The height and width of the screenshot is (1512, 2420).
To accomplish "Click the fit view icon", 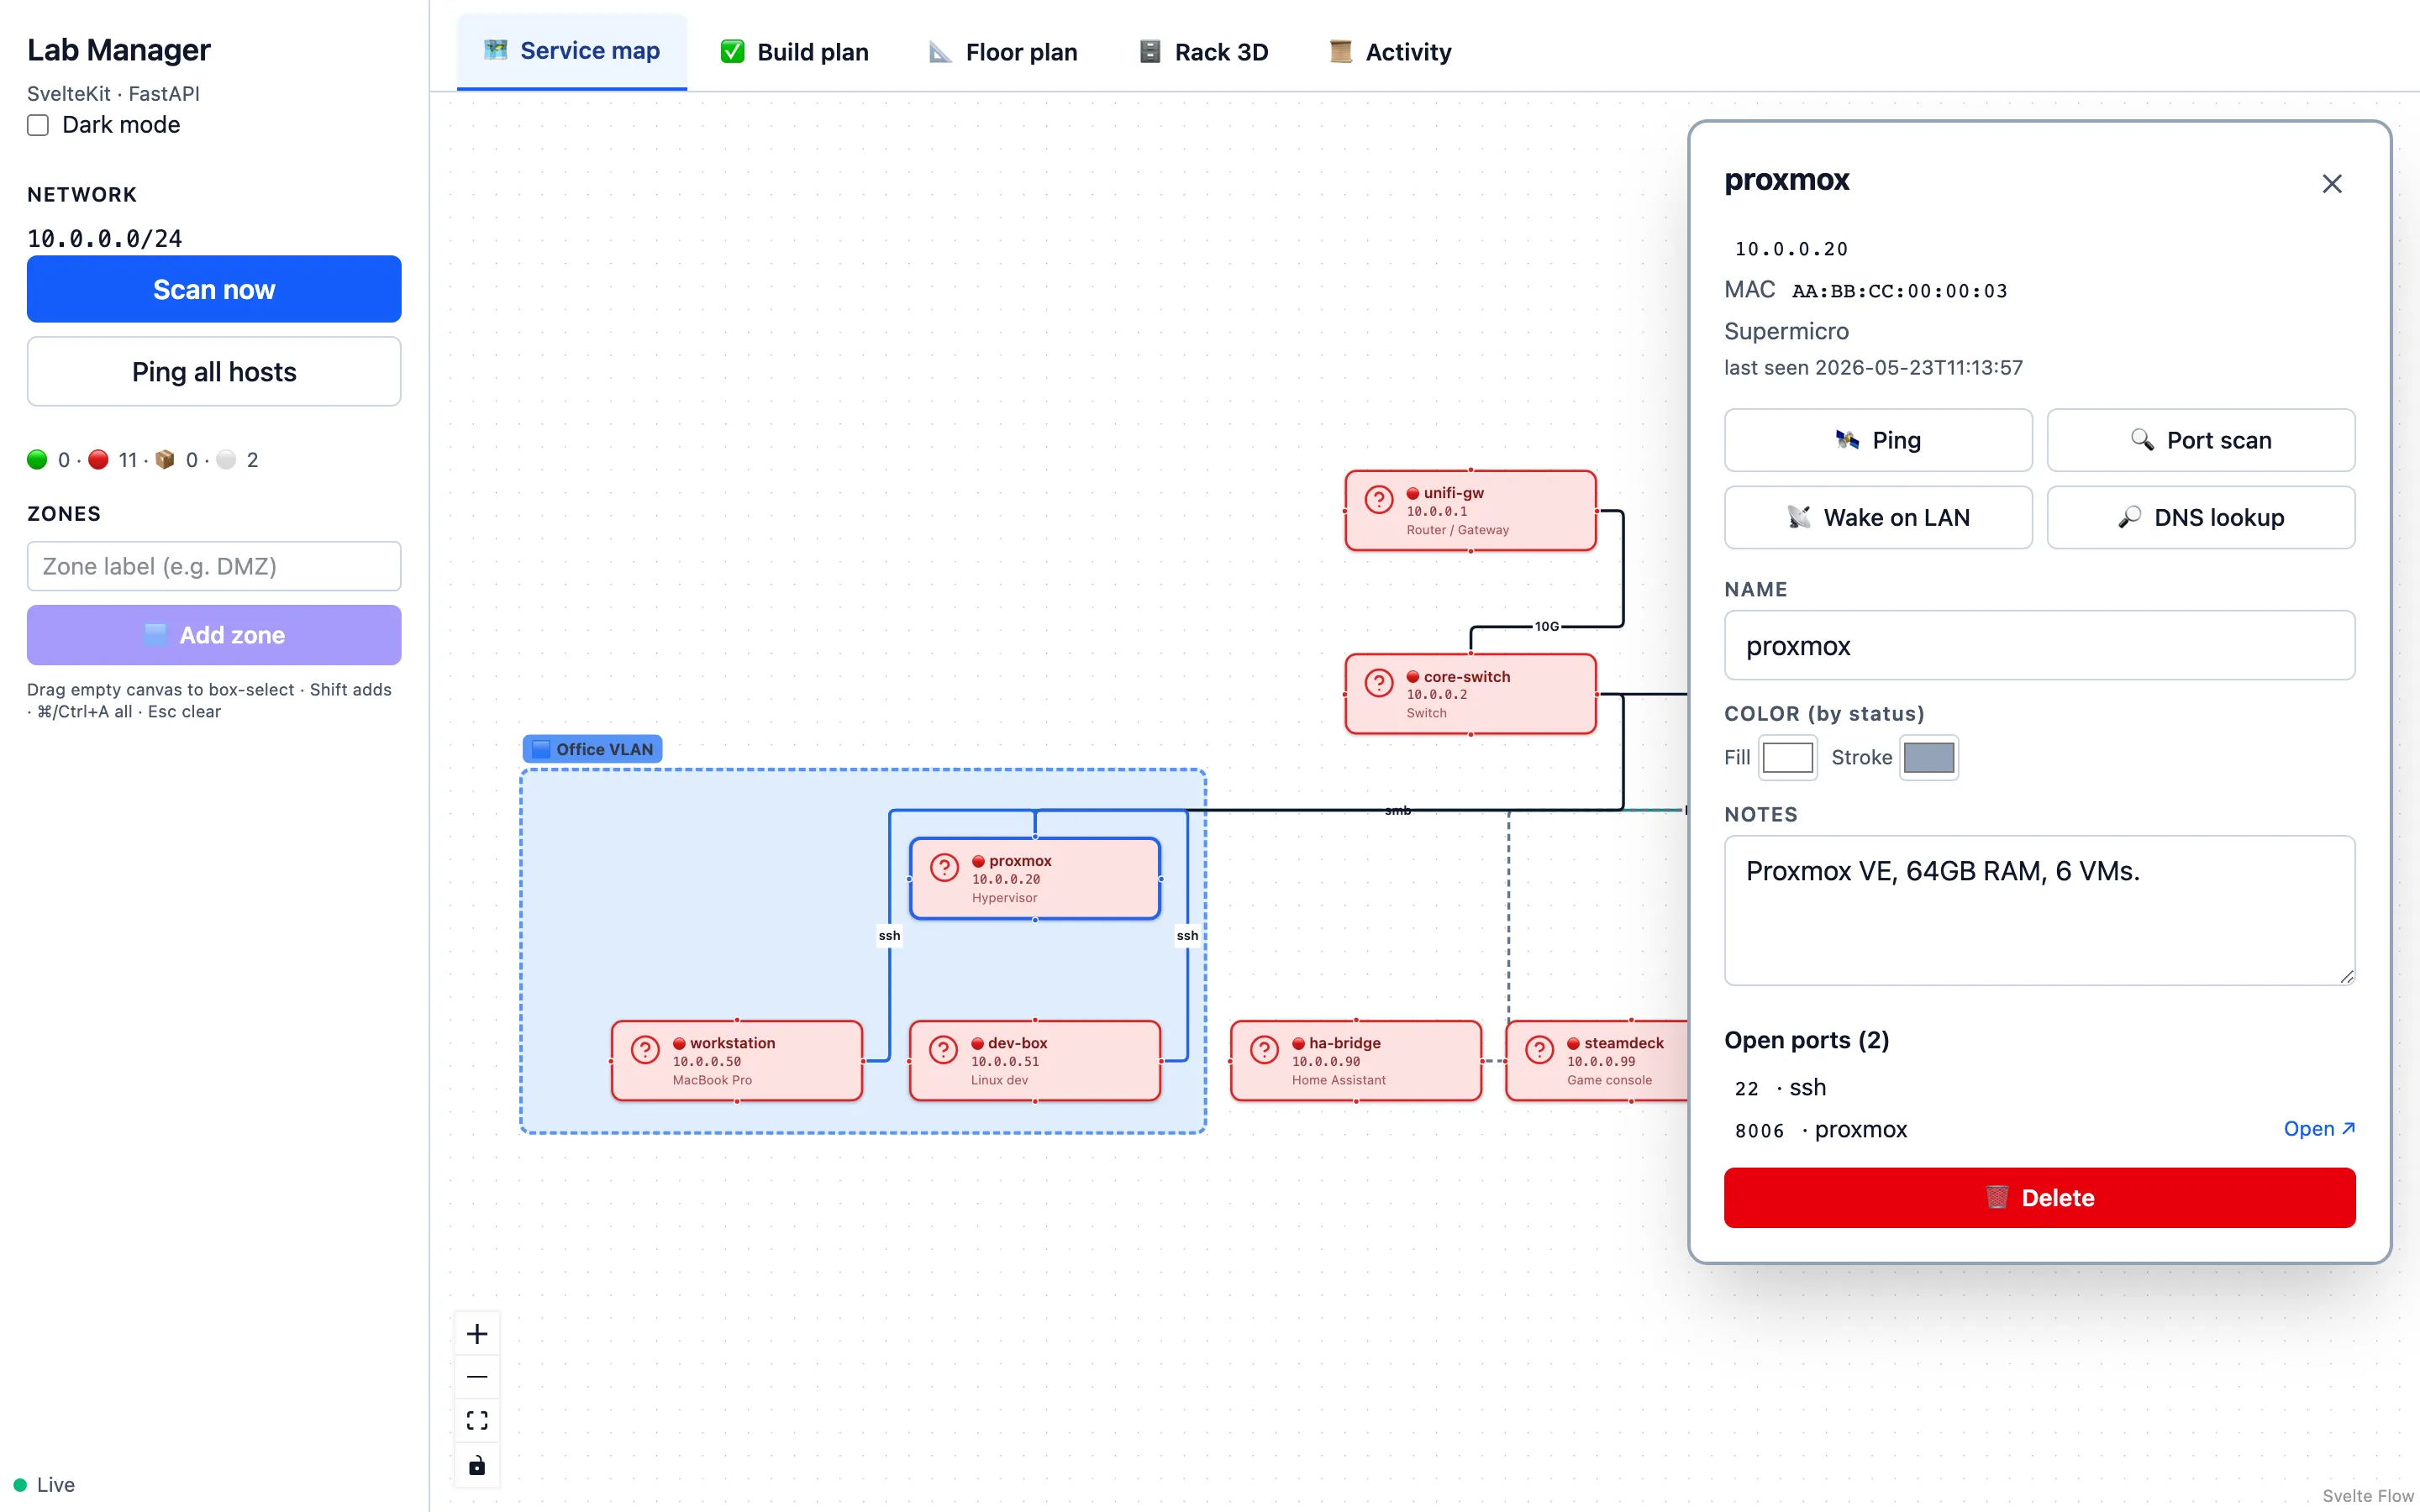I will click(x=477, y=1421).
